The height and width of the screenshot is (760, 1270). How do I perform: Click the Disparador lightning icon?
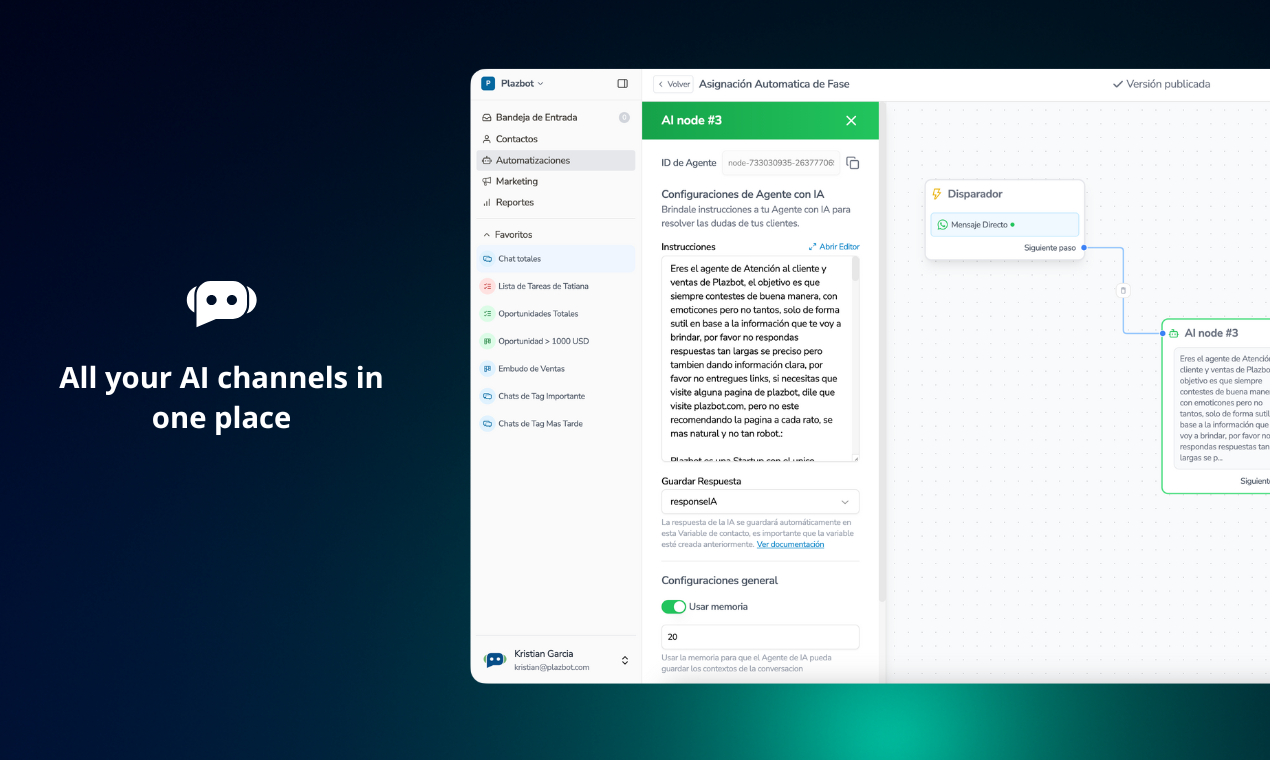coord(937,194)
